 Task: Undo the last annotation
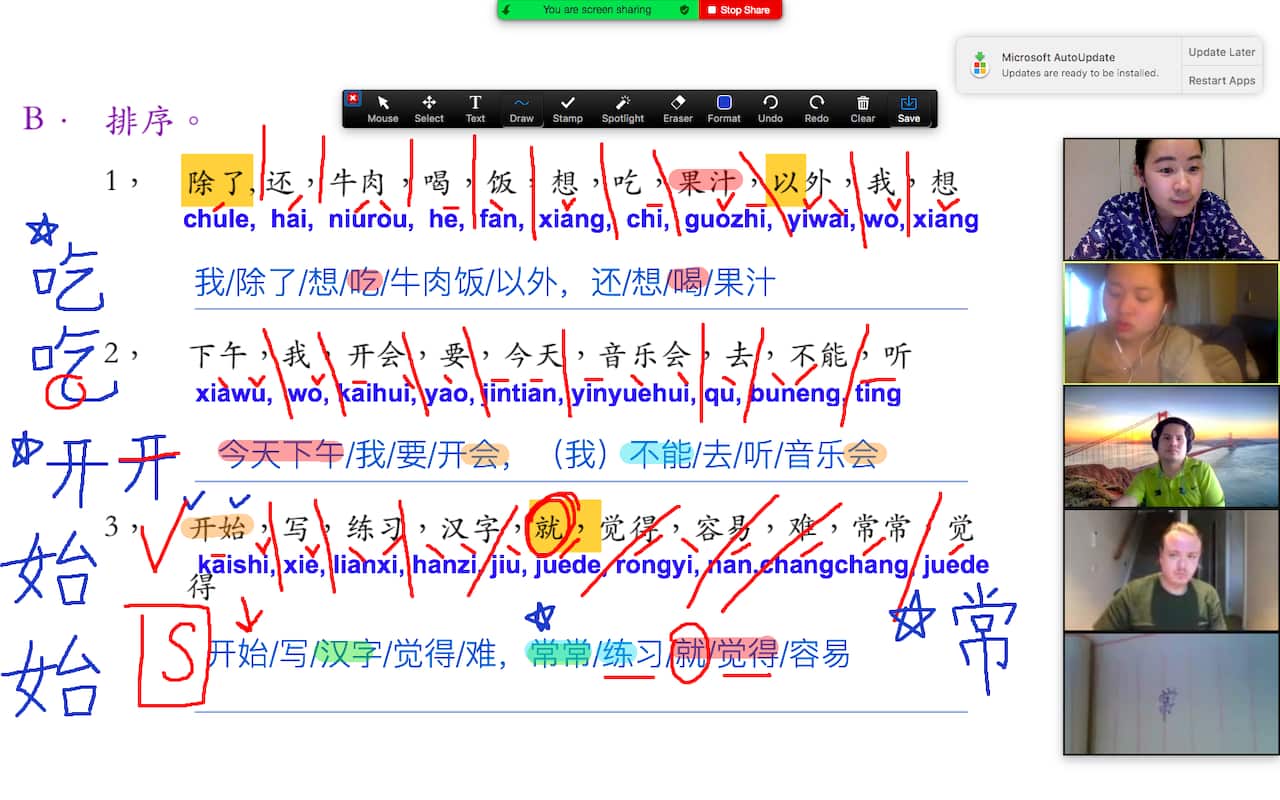(x=770, y=108)
